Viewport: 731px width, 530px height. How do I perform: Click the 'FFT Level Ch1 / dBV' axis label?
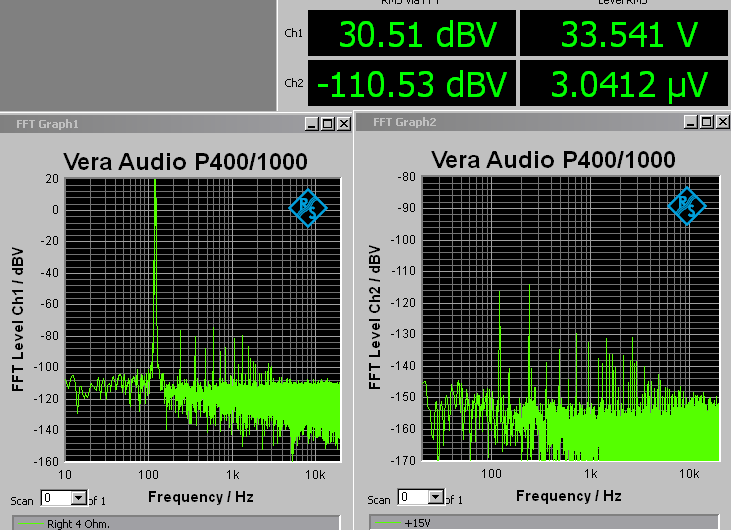point(18,320)
